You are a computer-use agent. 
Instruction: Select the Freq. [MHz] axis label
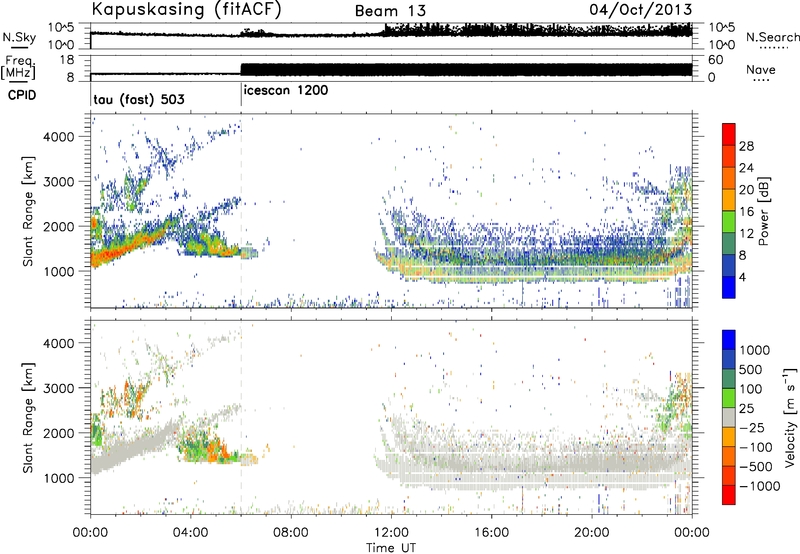pos(19,67)
